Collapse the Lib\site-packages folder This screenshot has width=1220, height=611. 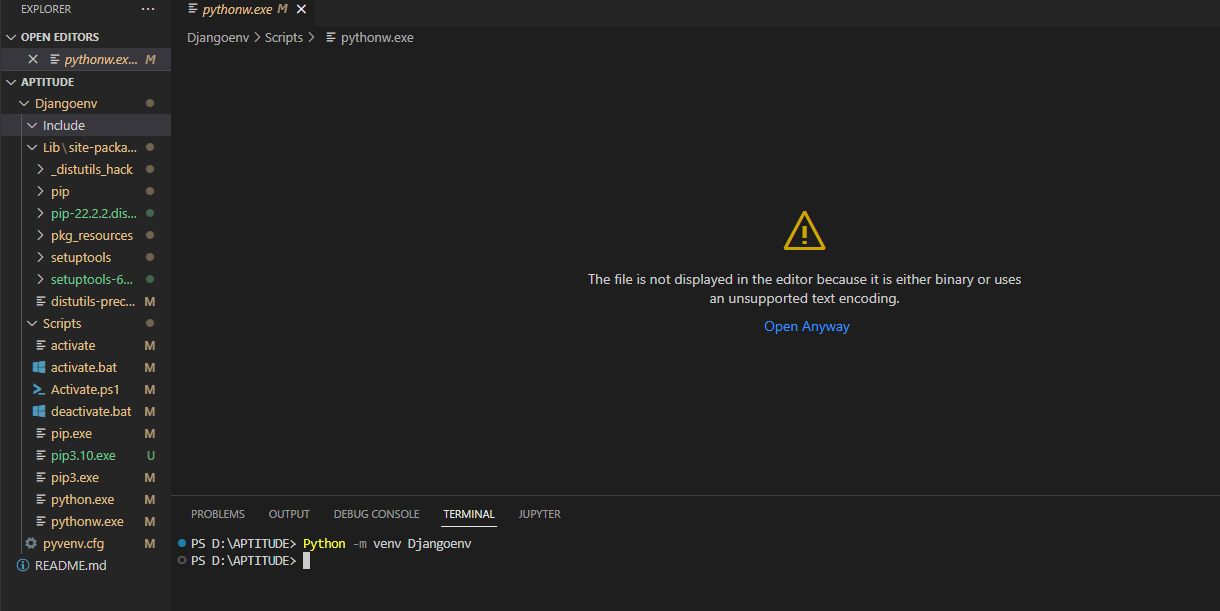pyautogui.click(x=32, y=147)
